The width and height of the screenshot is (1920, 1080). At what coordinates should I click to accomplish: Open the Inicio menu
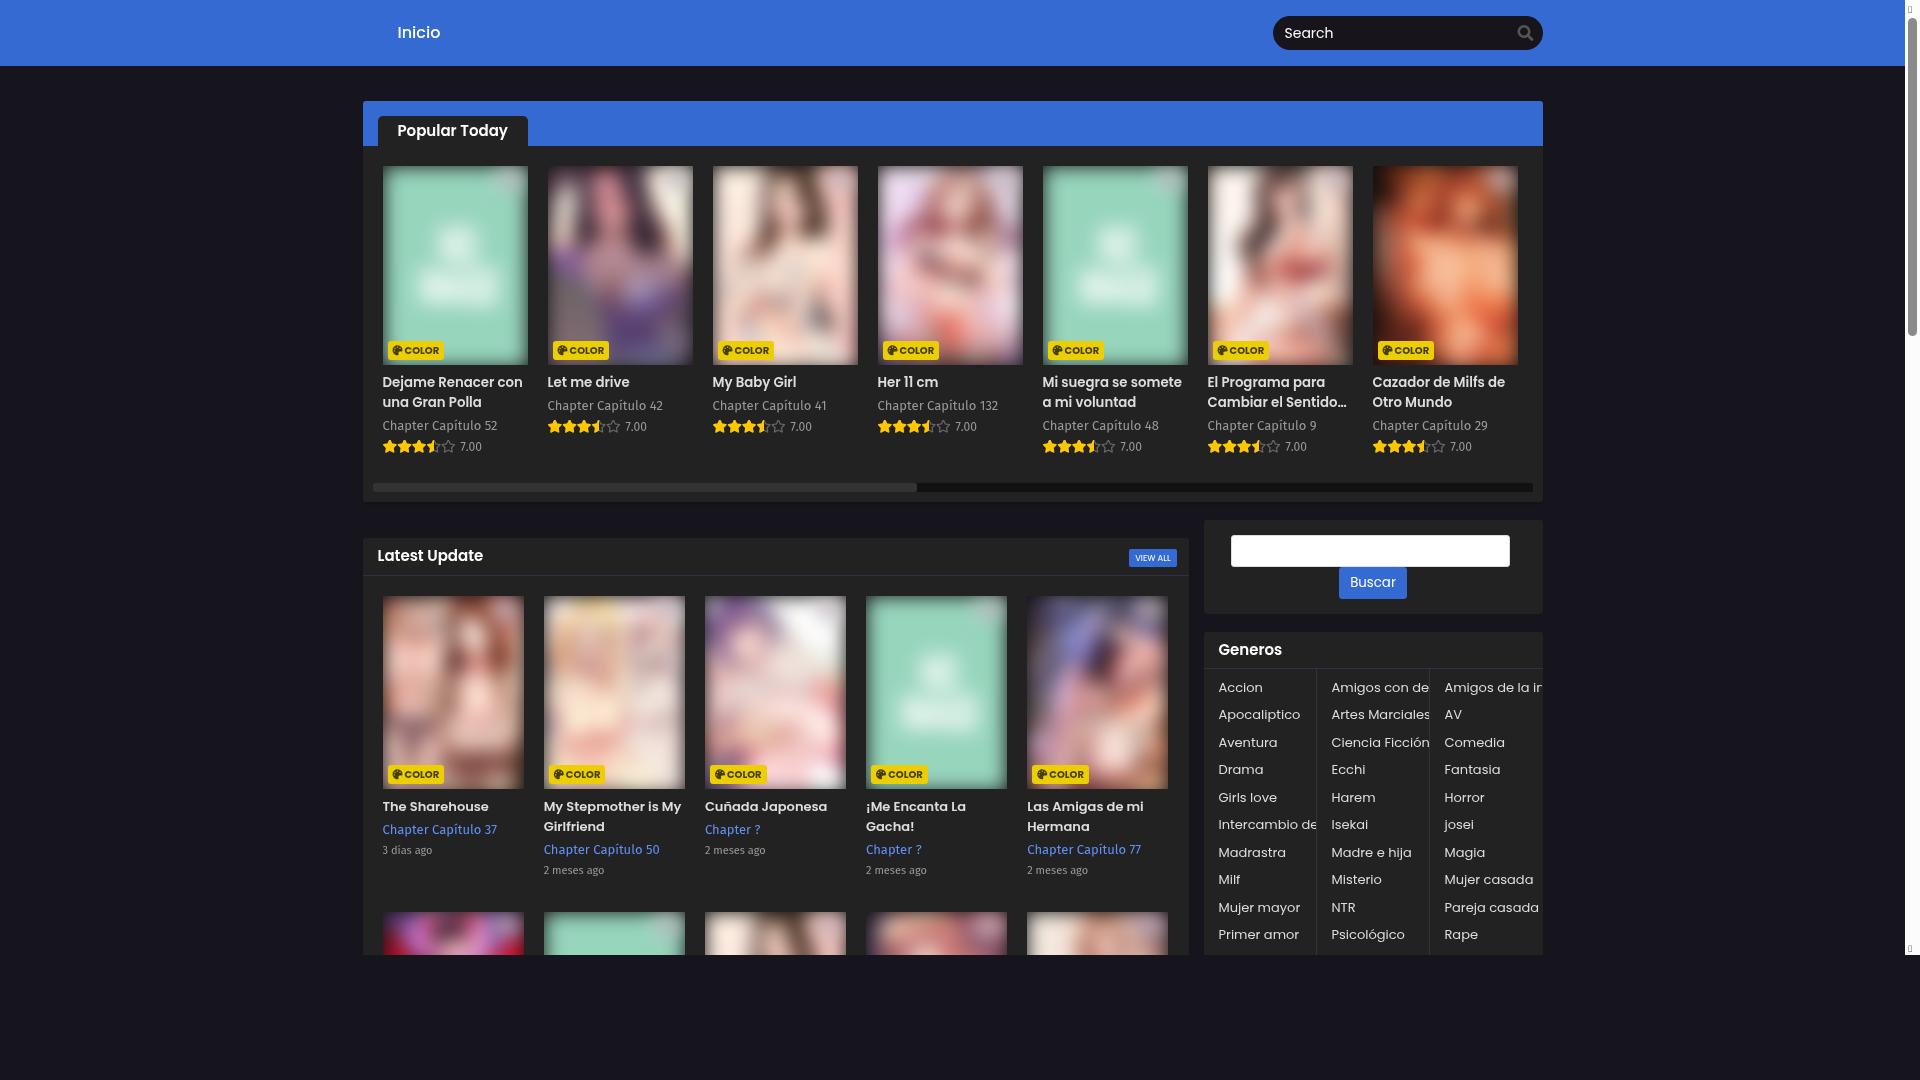click(418, 32)
